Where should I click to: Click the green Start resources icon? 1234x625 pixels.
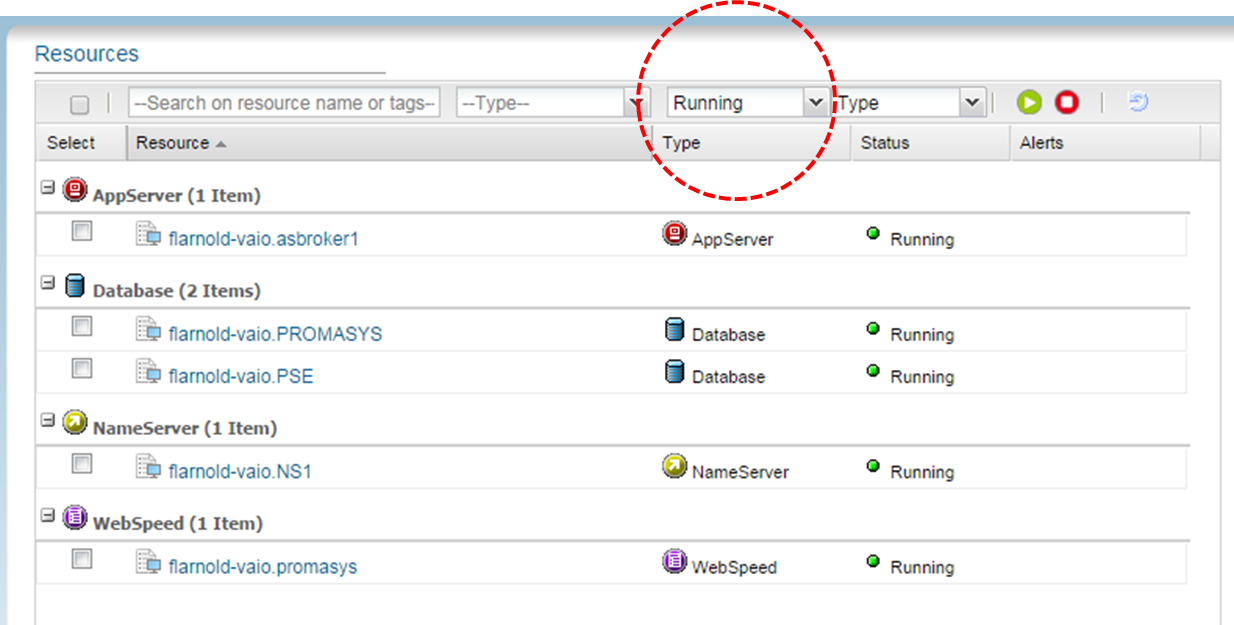click(1029, 102)
